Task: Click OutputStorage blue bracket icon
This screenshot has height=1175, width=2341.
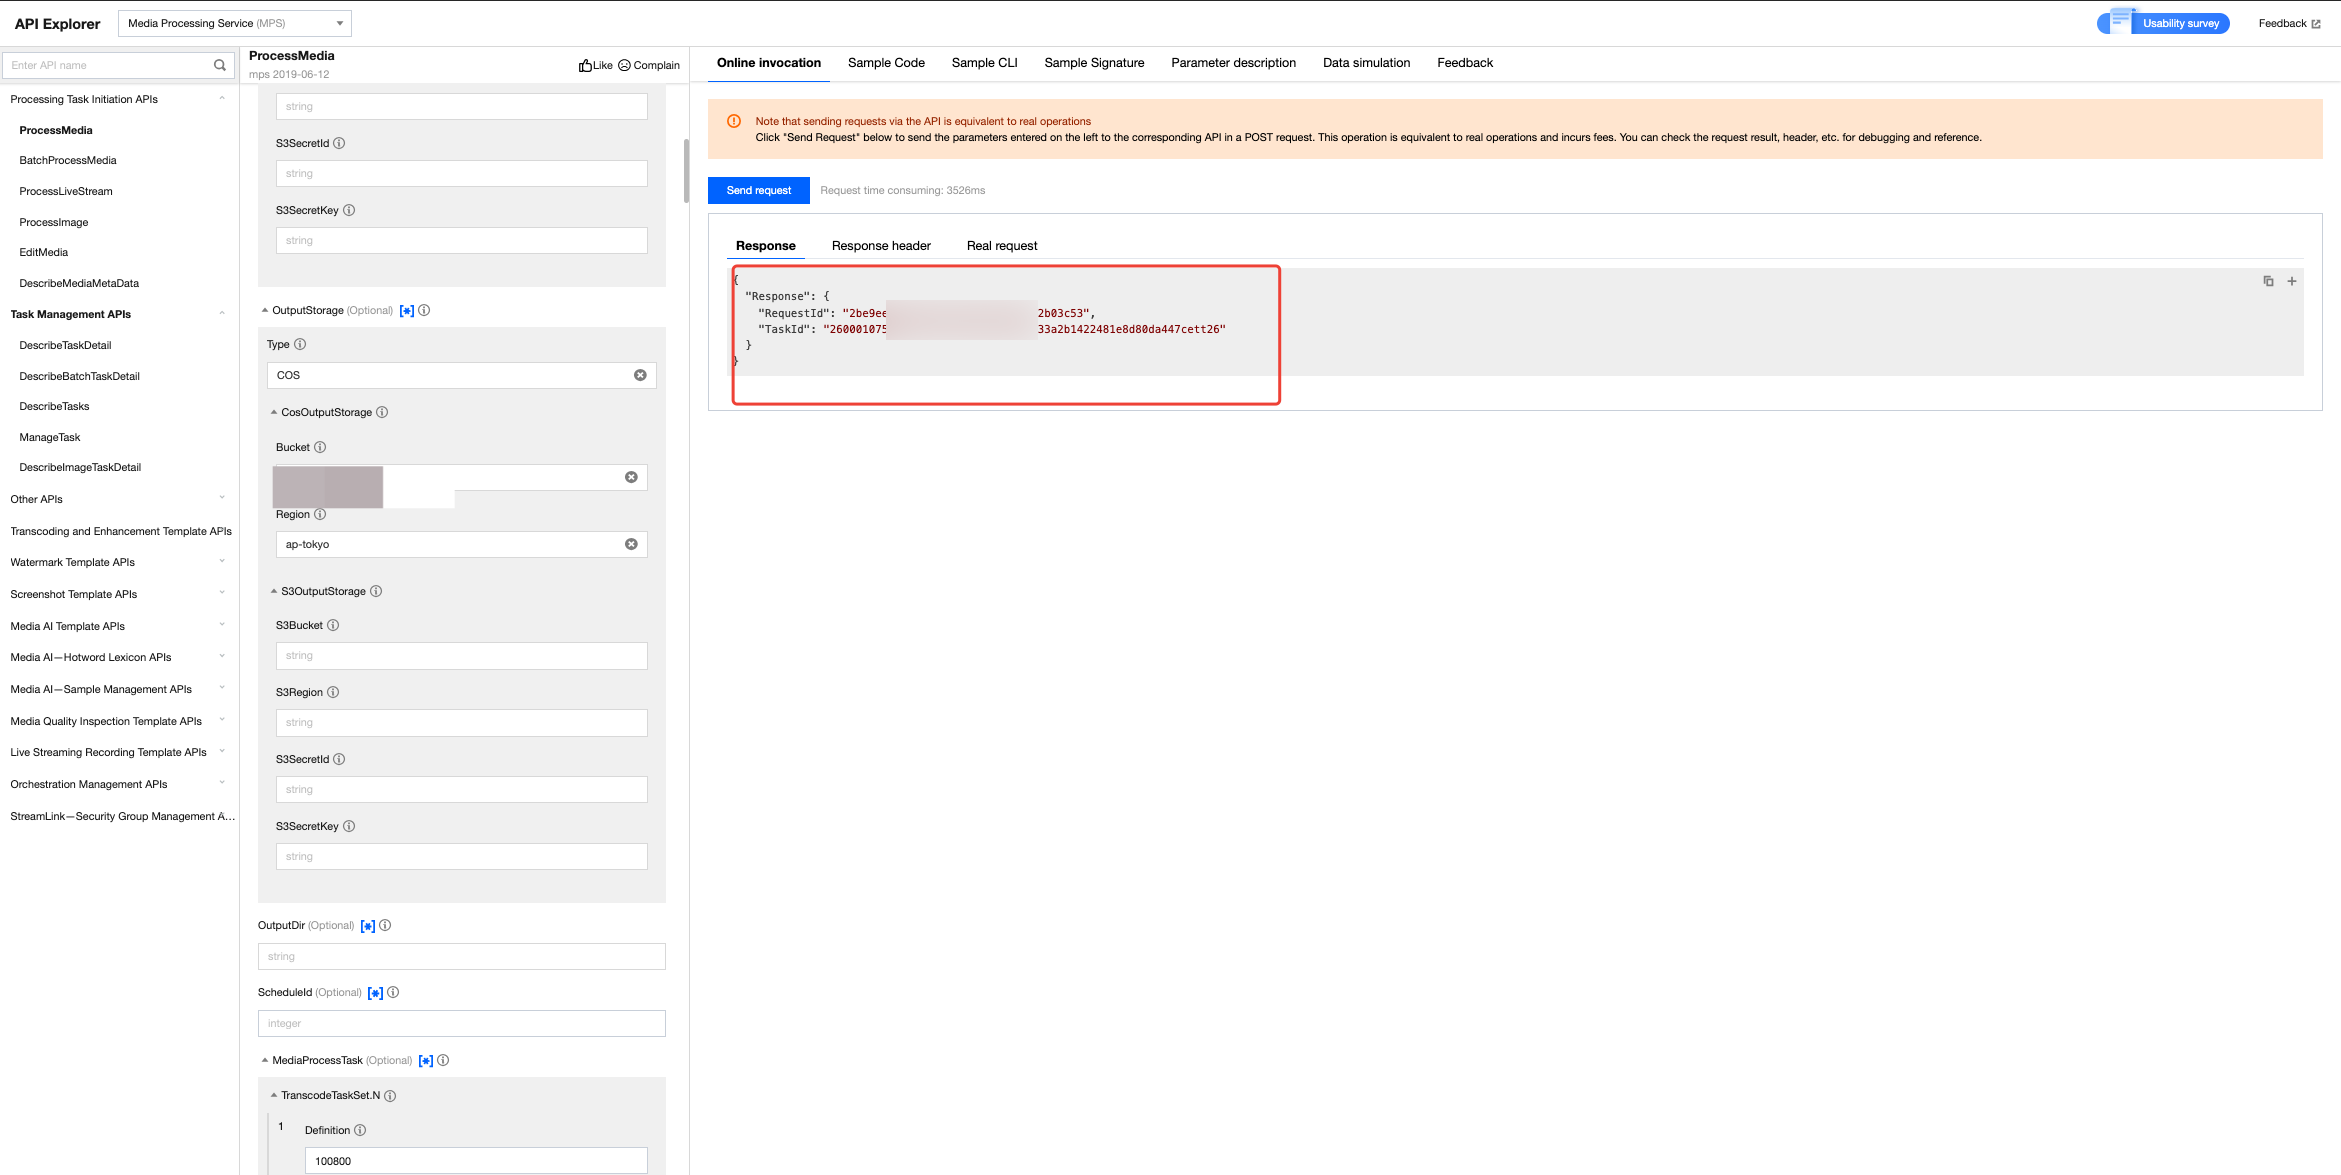Action: [406, 311]
